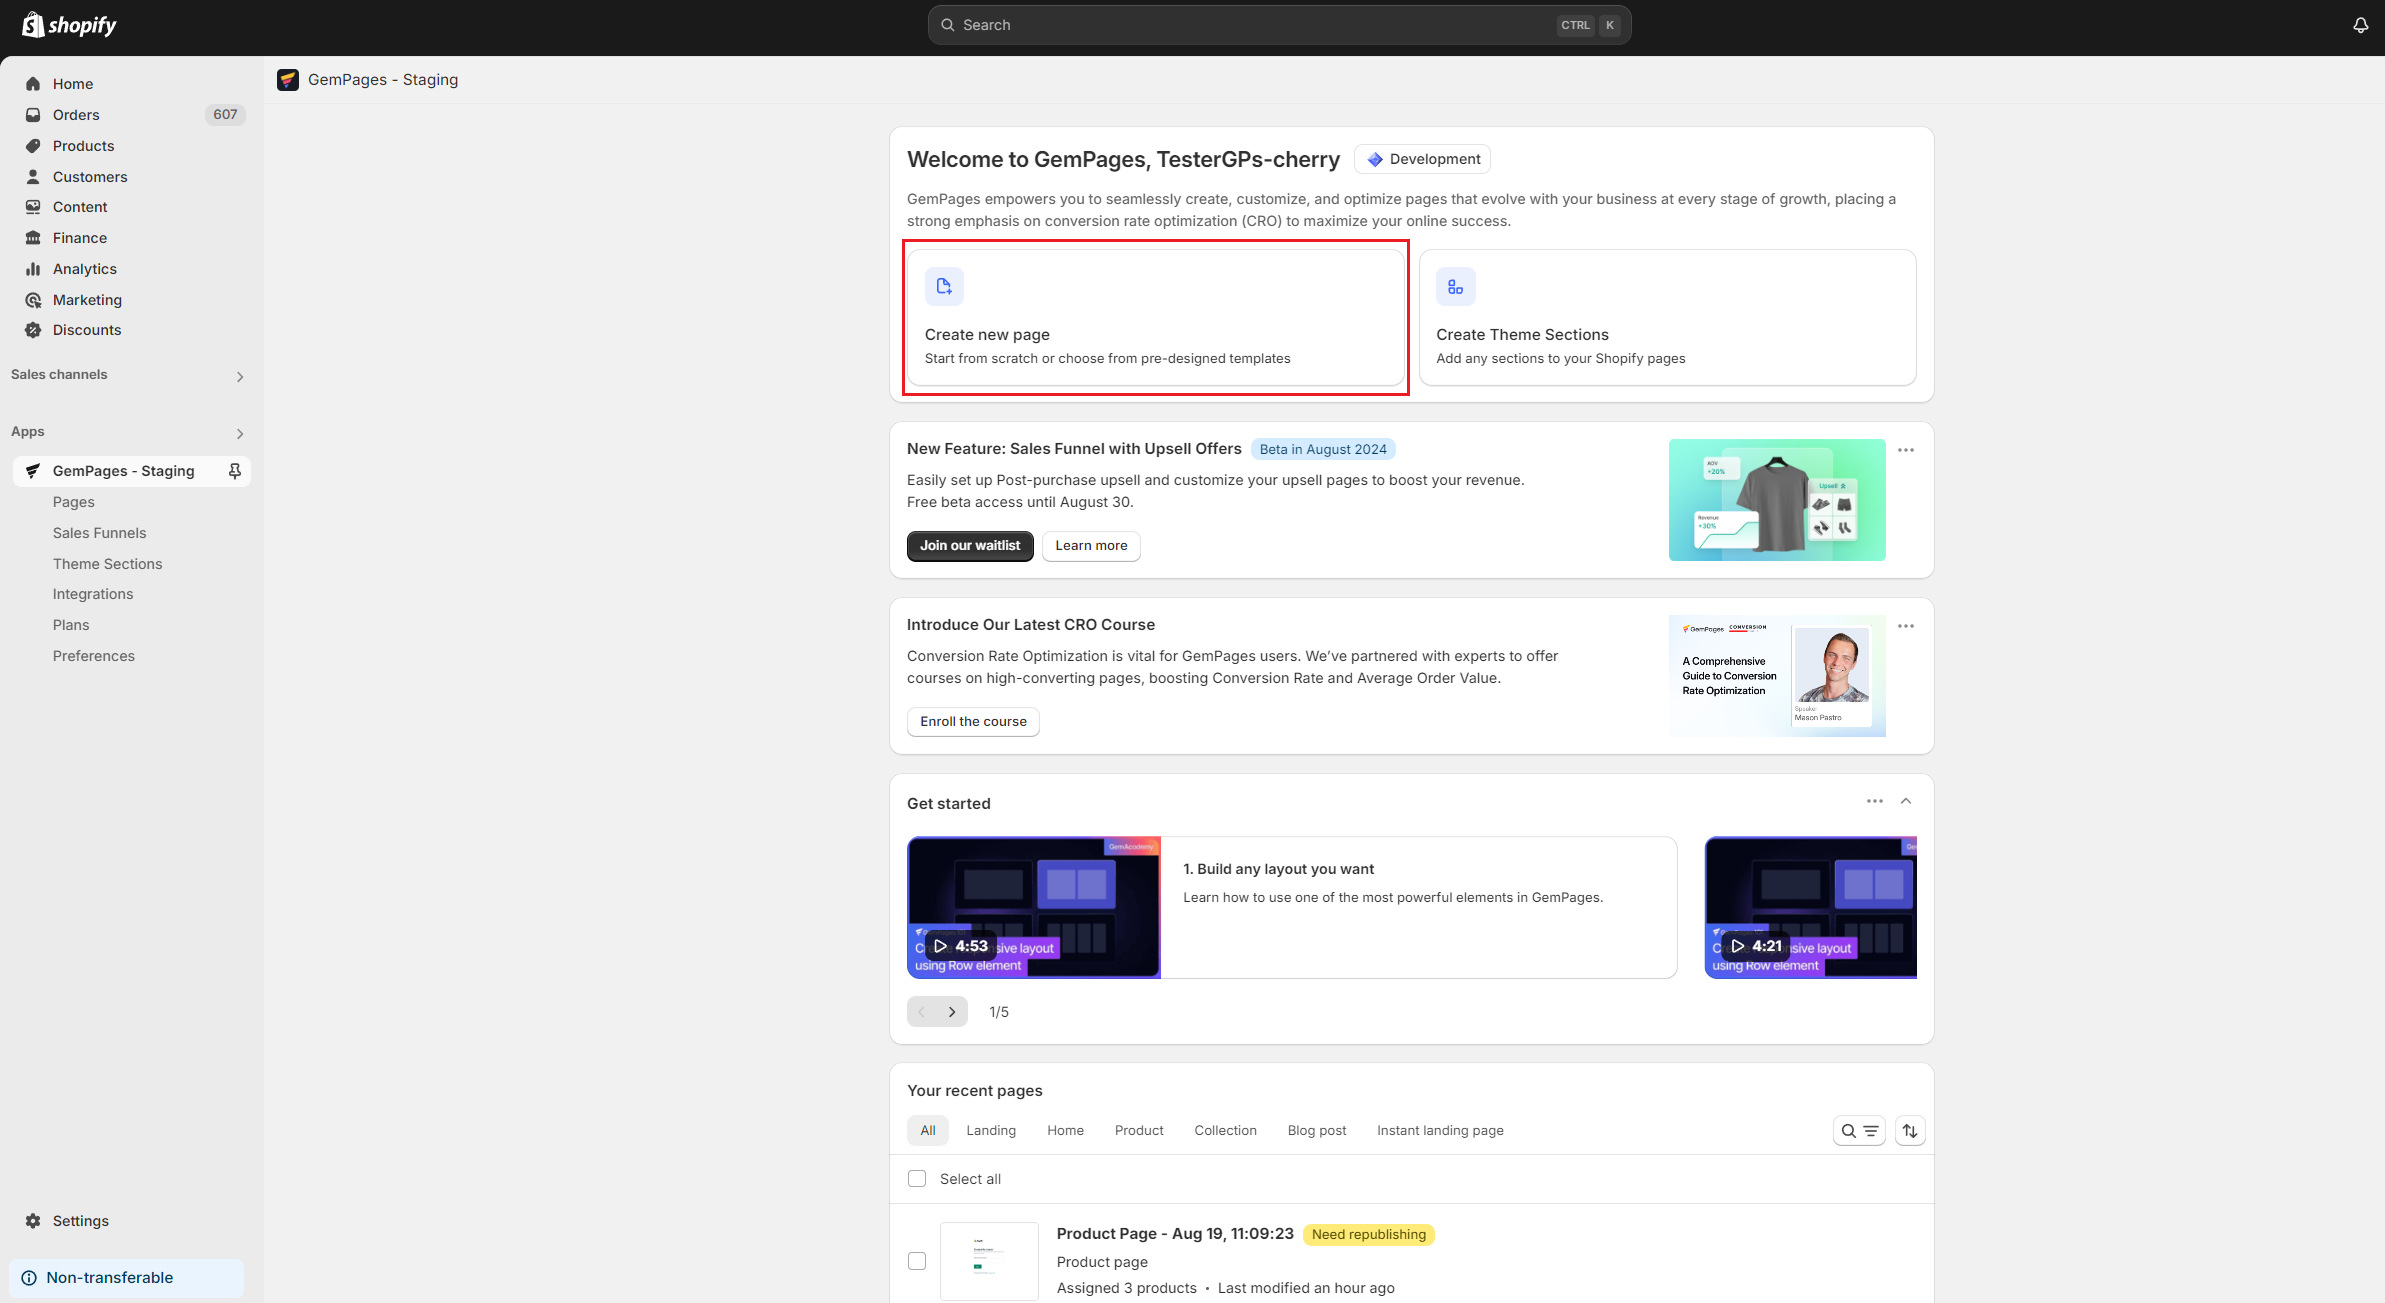Play the 4:53 Row element video

960,946
